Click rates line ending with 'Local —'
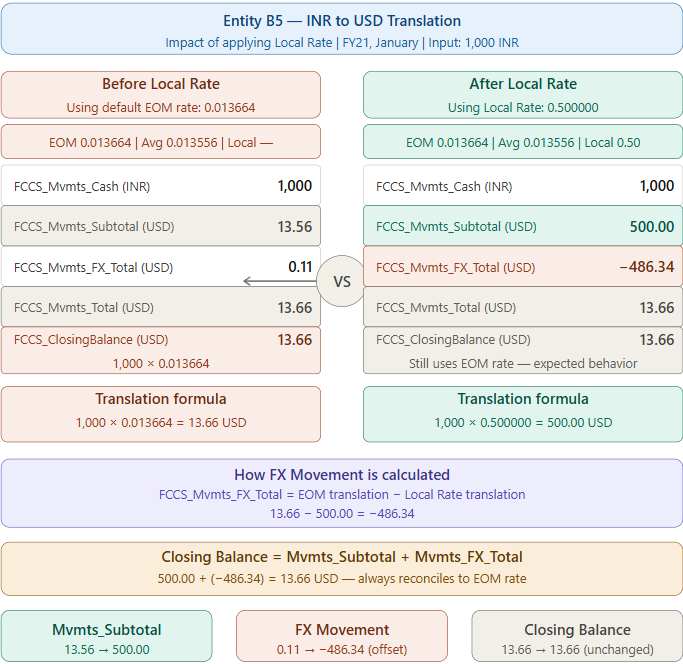The width and height of the screenshot is (683, 664). [161, 142]
